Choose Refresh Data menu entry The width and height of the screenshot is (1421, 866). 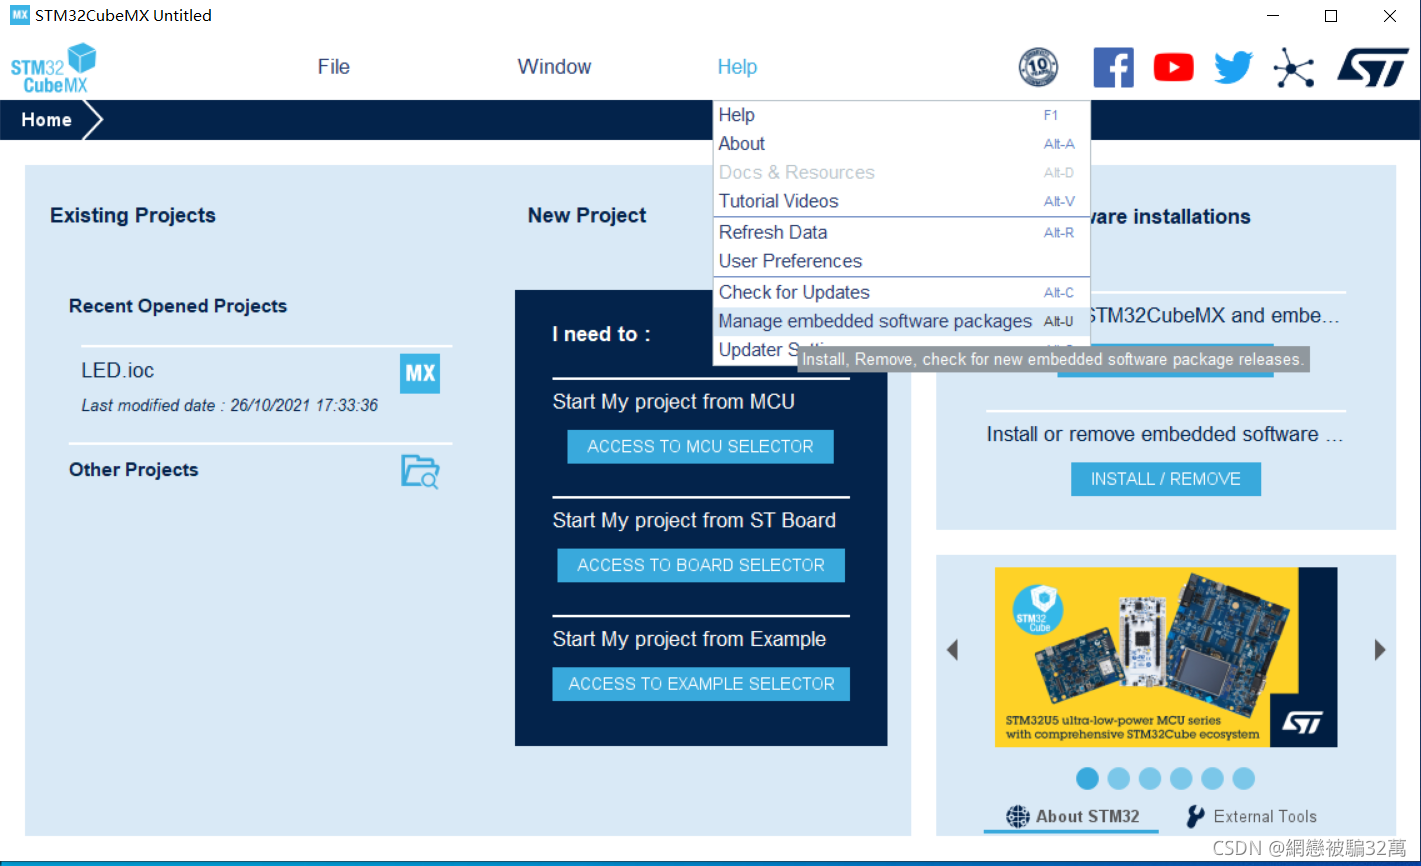point(901,232)
